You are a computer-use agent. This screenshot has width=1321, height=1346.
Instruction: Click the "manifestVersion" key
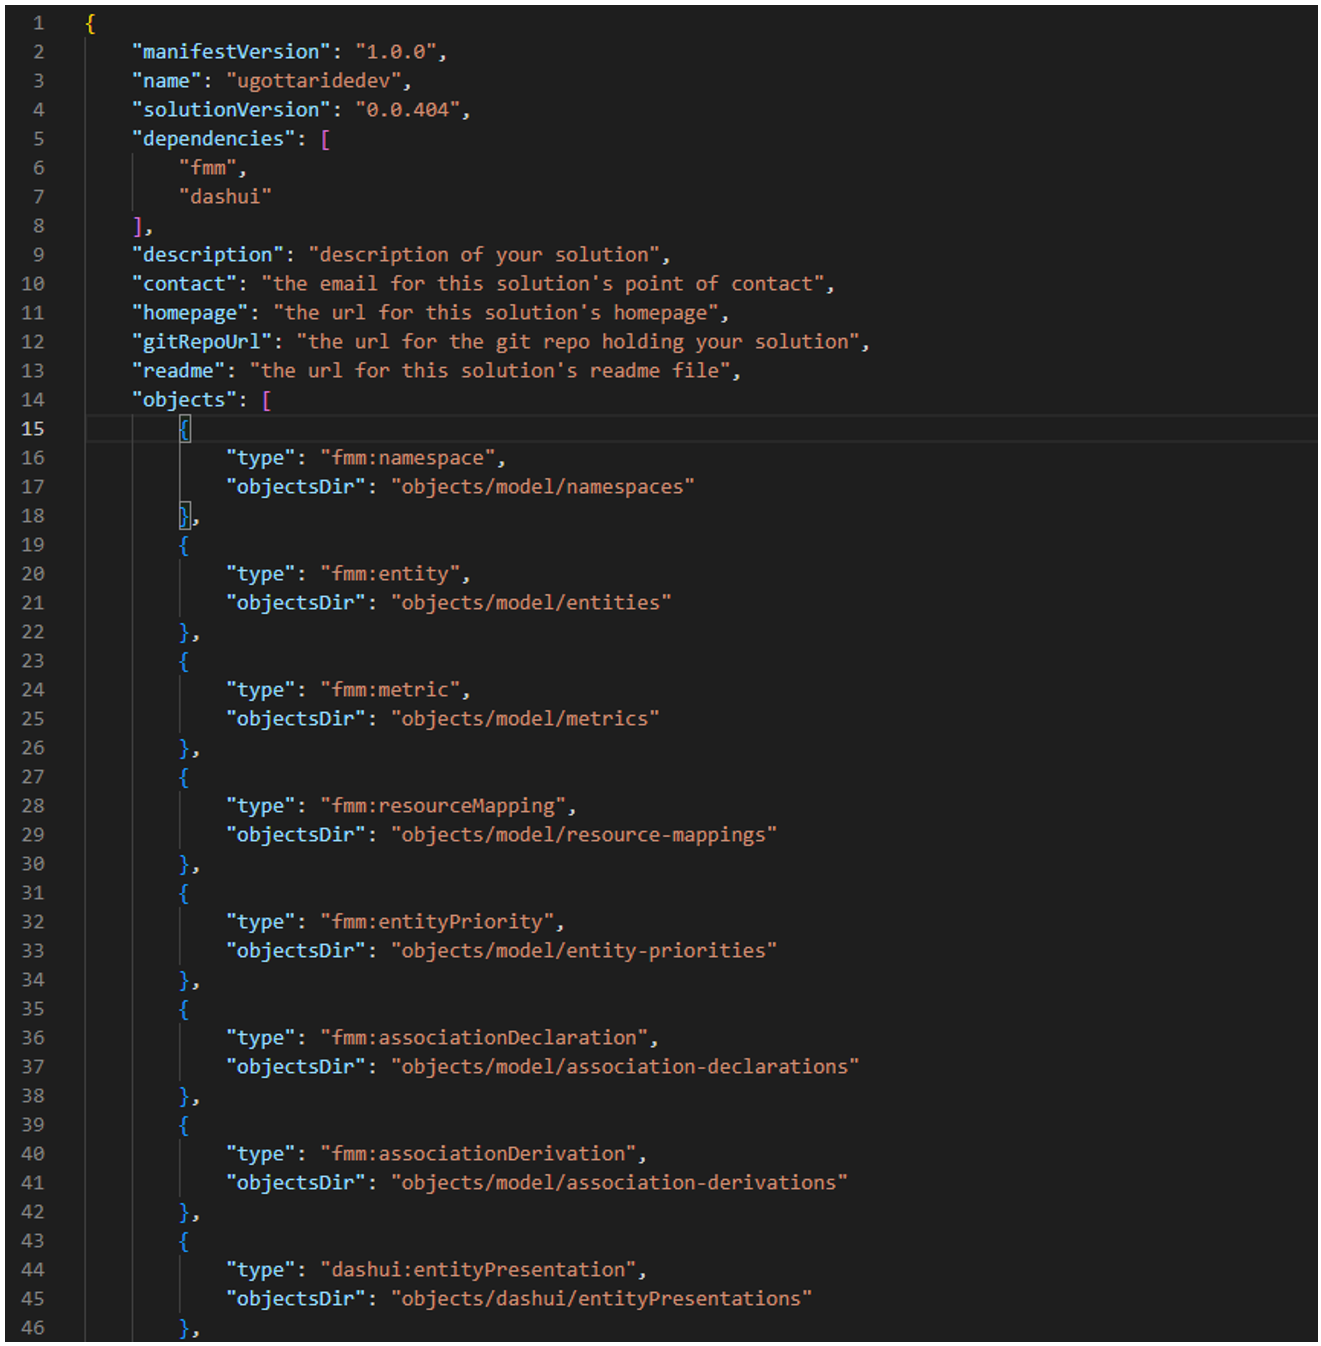coord(231,52)
